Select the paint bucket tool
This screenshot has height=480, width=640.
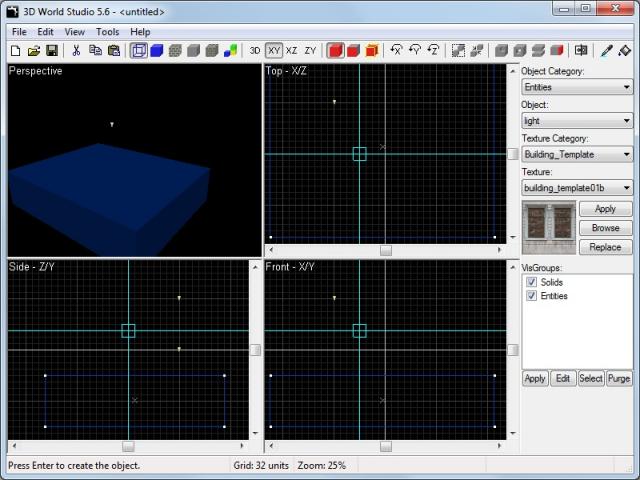coord(625,50)
